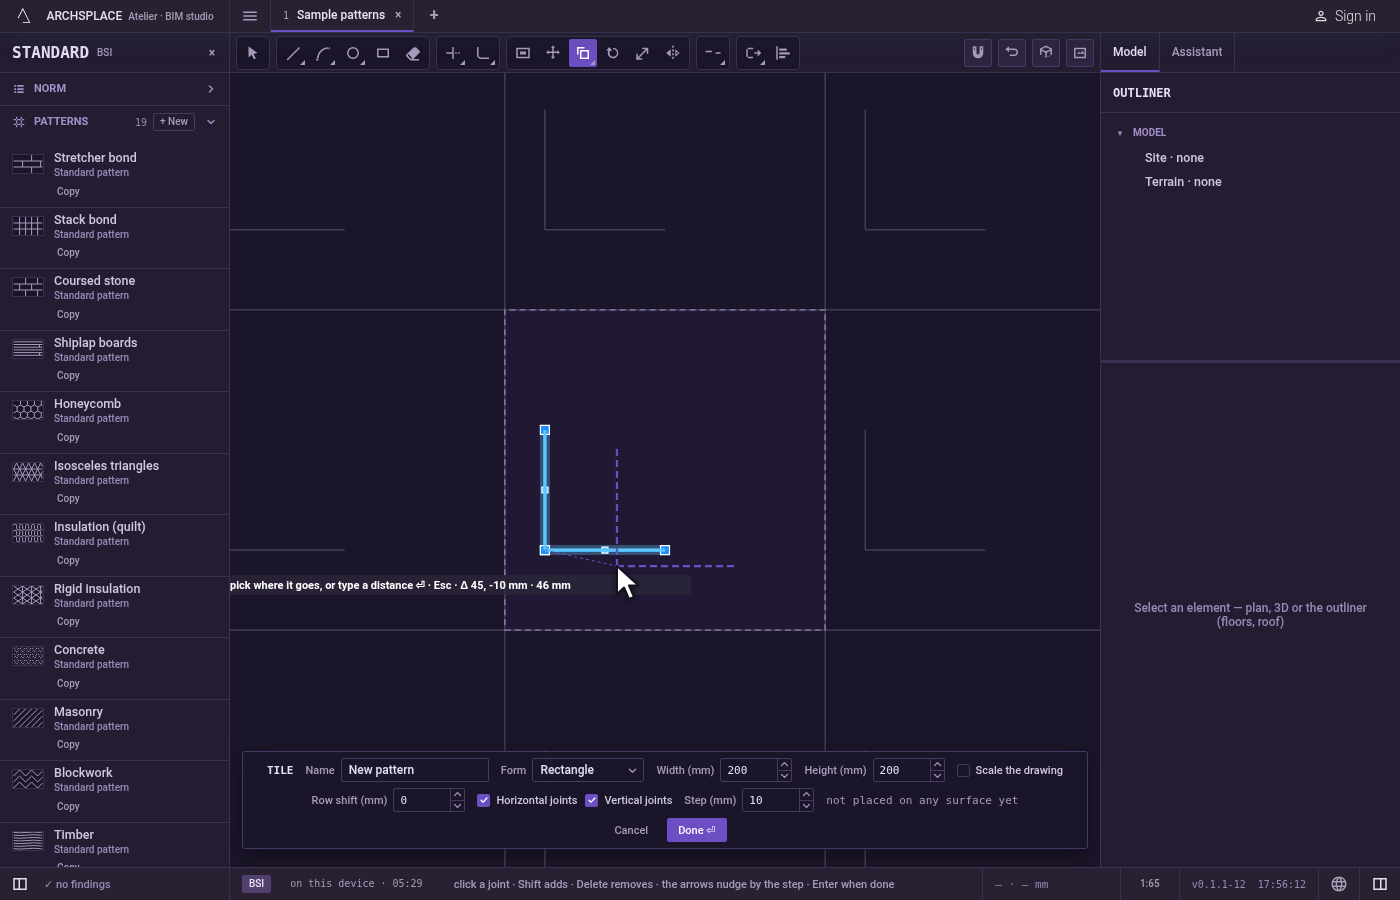
Task: Click the Move tool with crossed arrows
Action: point(553,53)
